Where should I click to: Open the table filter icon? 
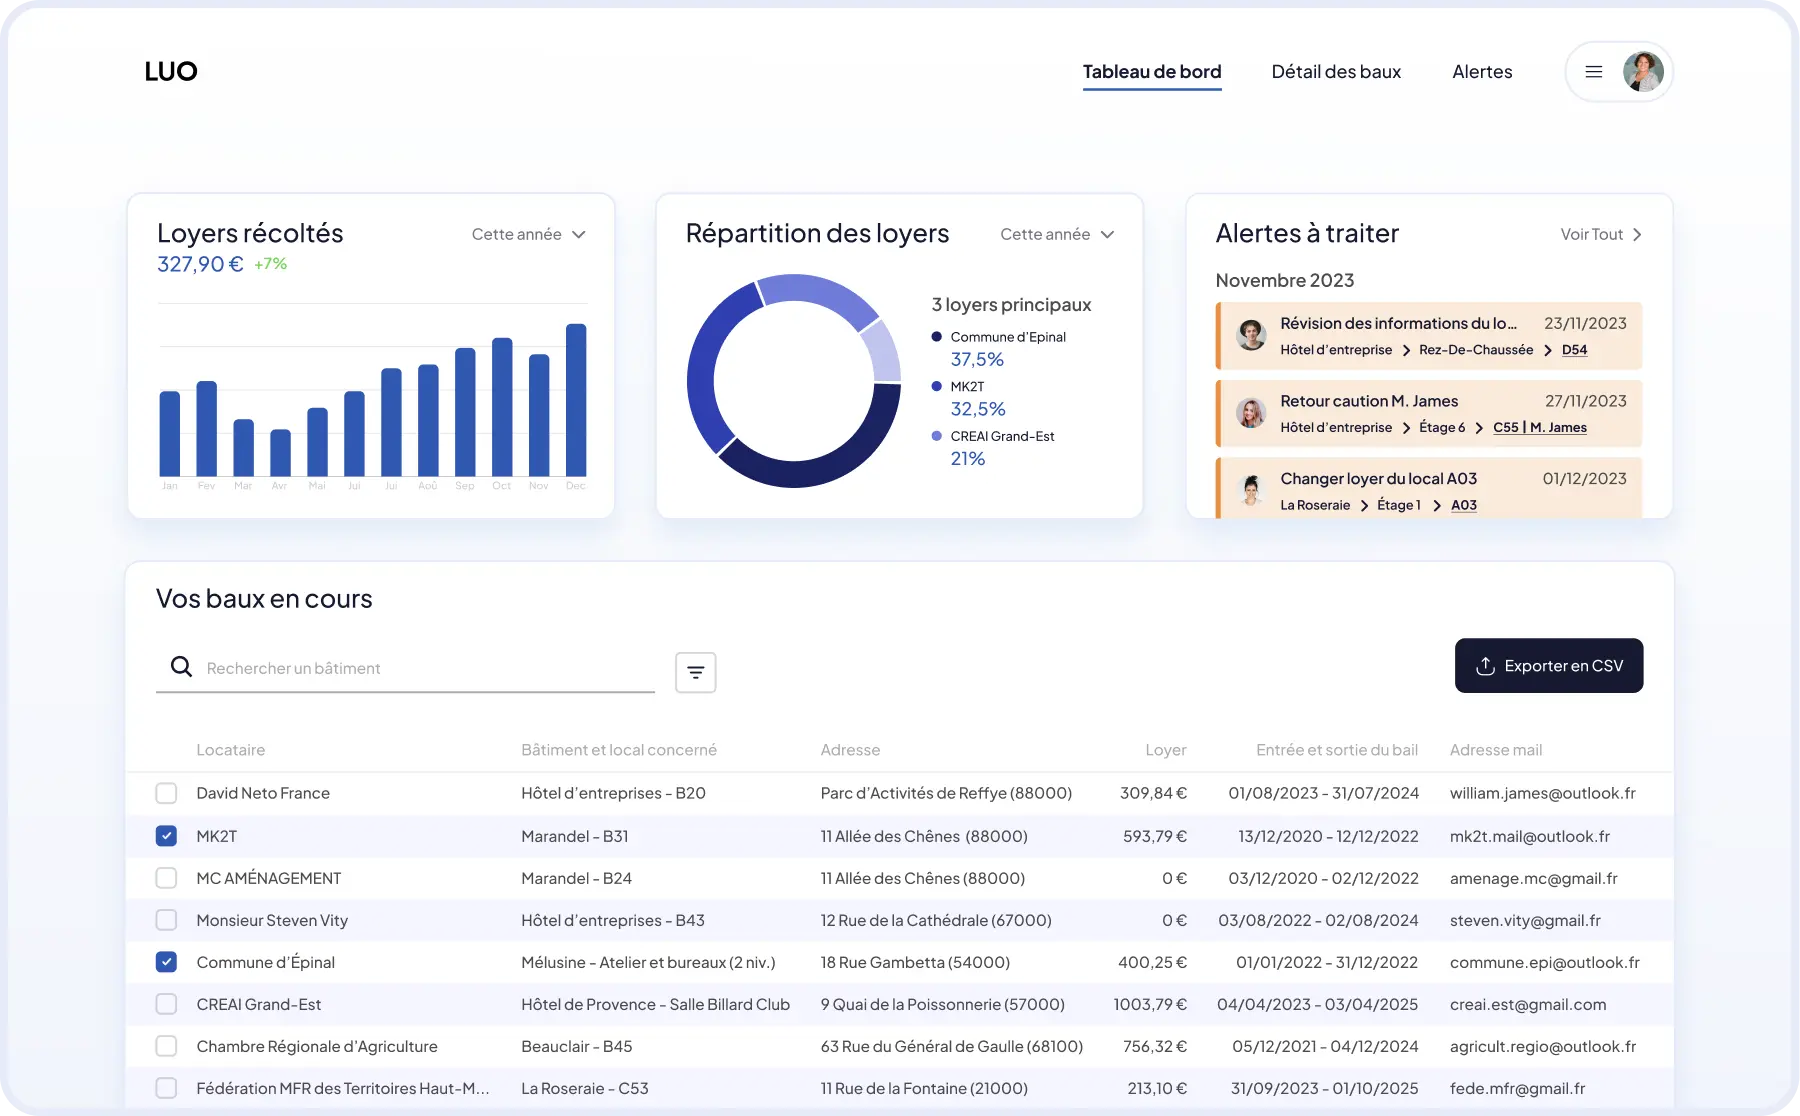click(695, 673)
